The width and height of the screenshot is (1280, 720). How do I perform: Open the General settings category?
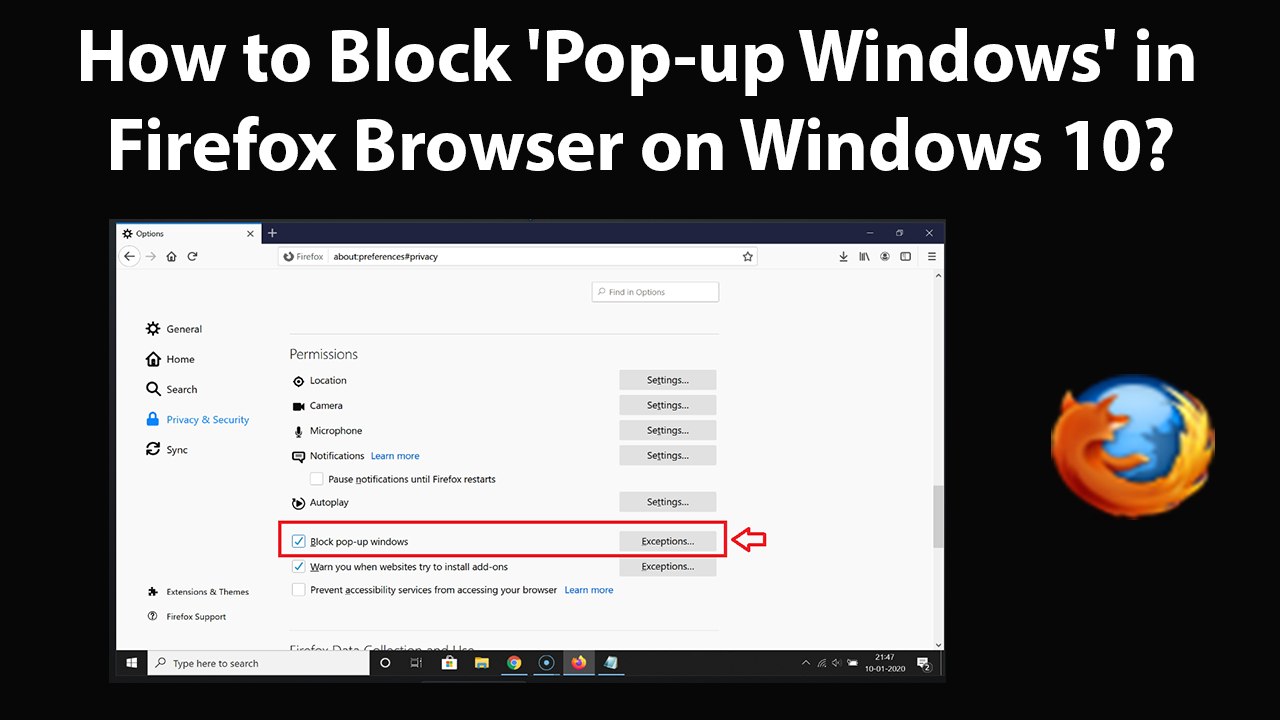174,329
